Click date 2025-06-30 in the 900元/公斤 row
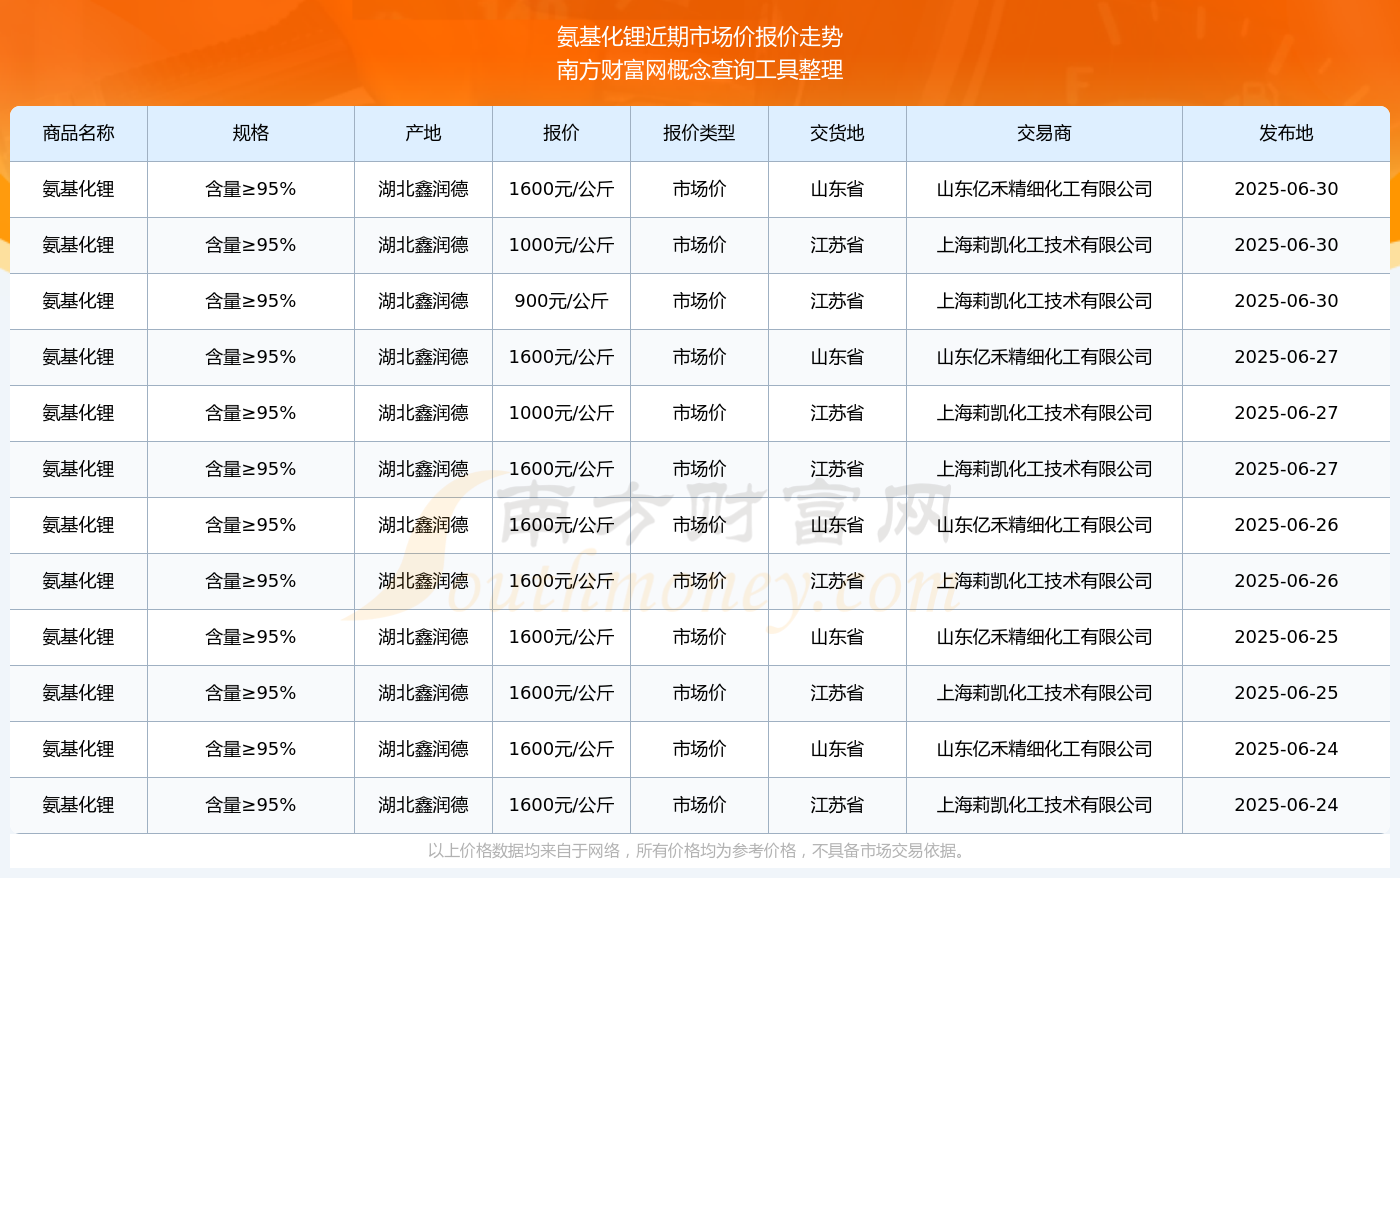The width and height of the screenshot is (1400, 1205). click(1286, 301)
